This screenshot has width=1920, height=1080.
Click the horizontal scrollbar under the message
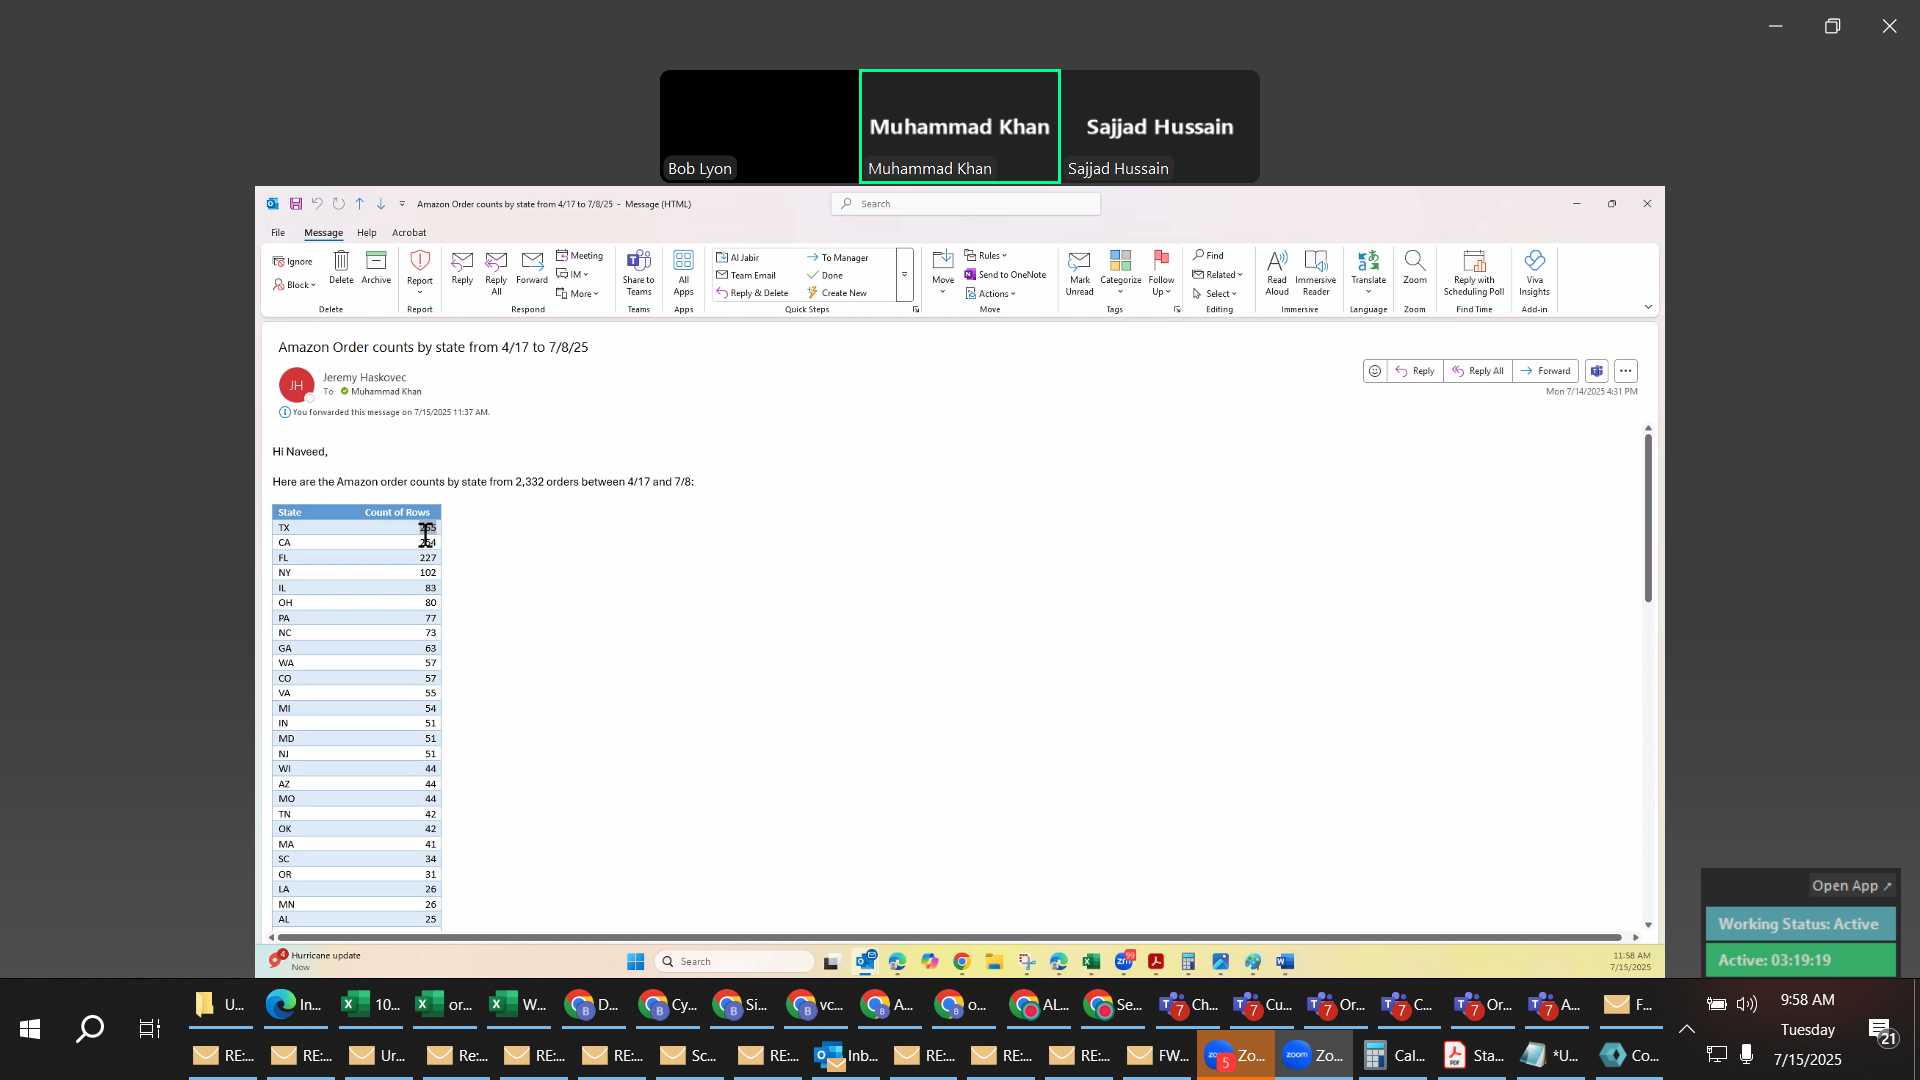tap(949, 938)
